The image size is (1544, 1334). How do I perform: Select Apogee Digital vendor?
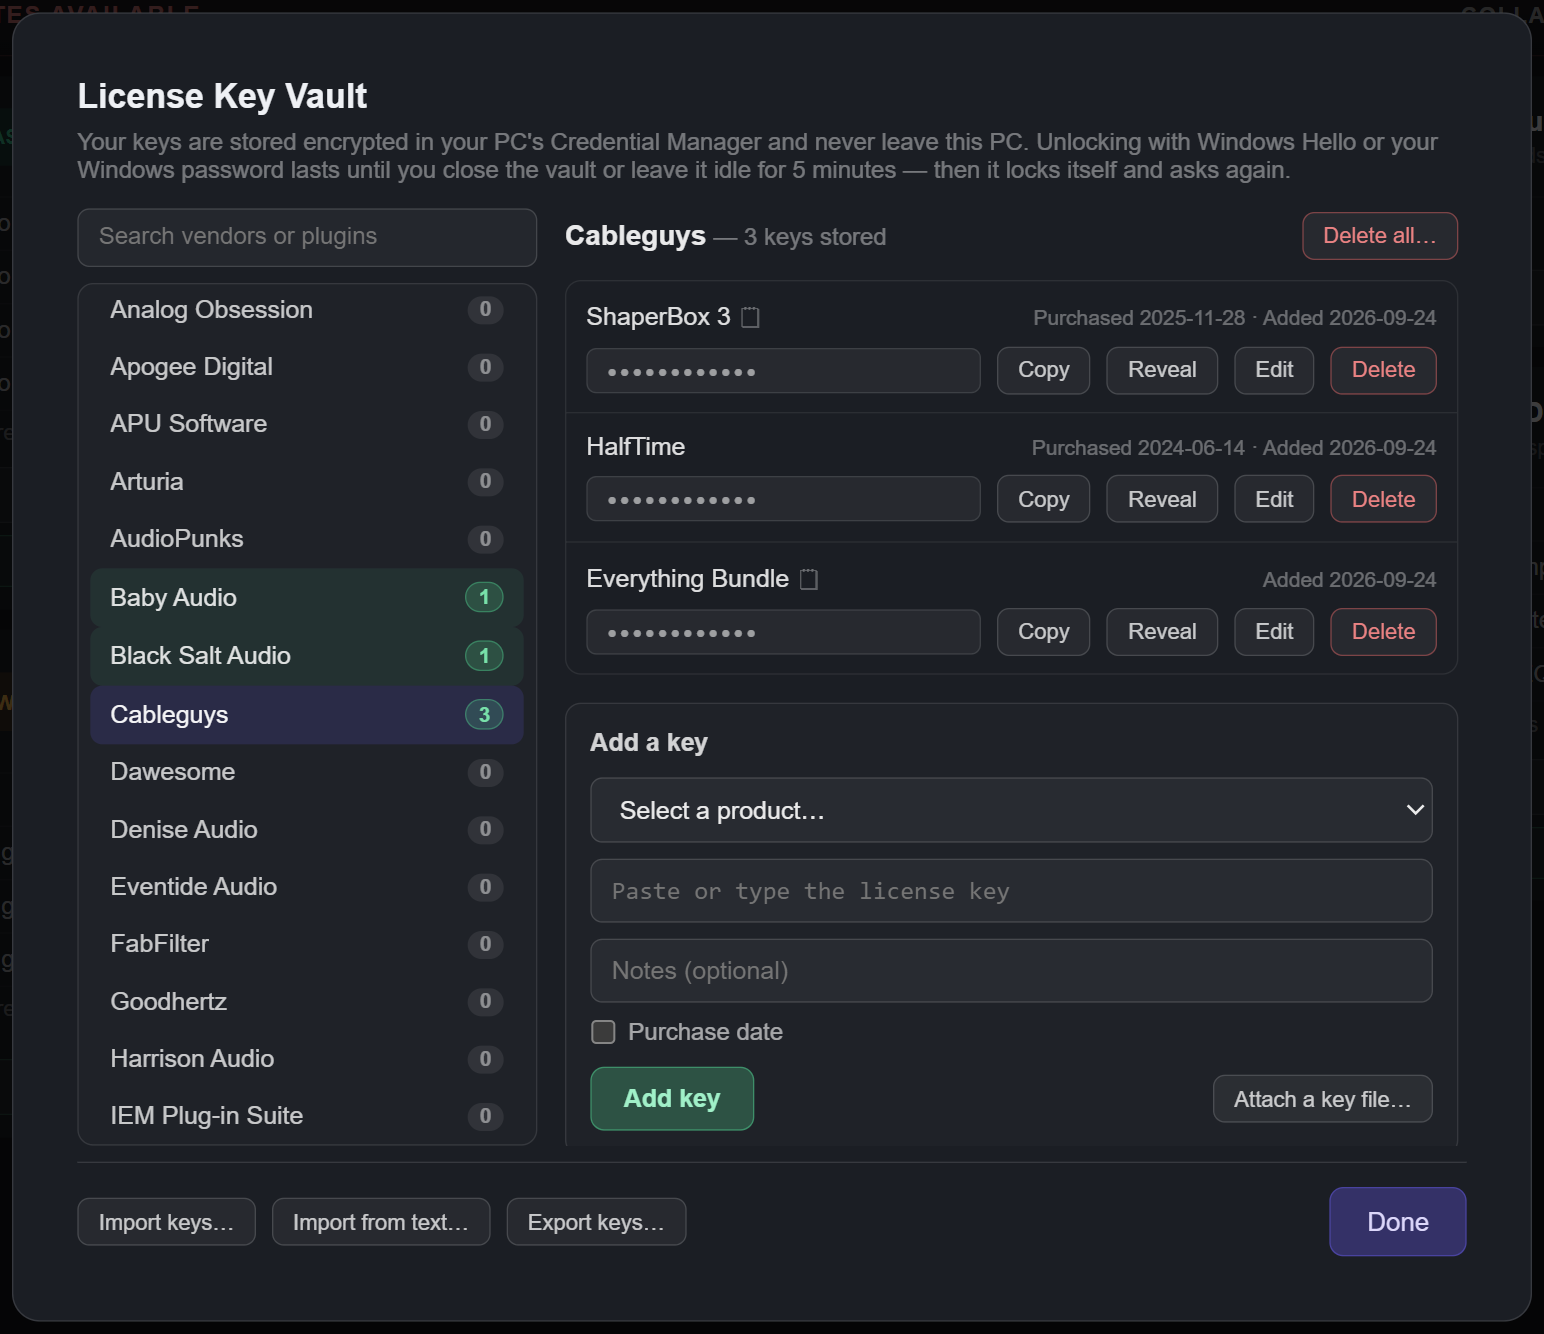click(x=307, y=367)
